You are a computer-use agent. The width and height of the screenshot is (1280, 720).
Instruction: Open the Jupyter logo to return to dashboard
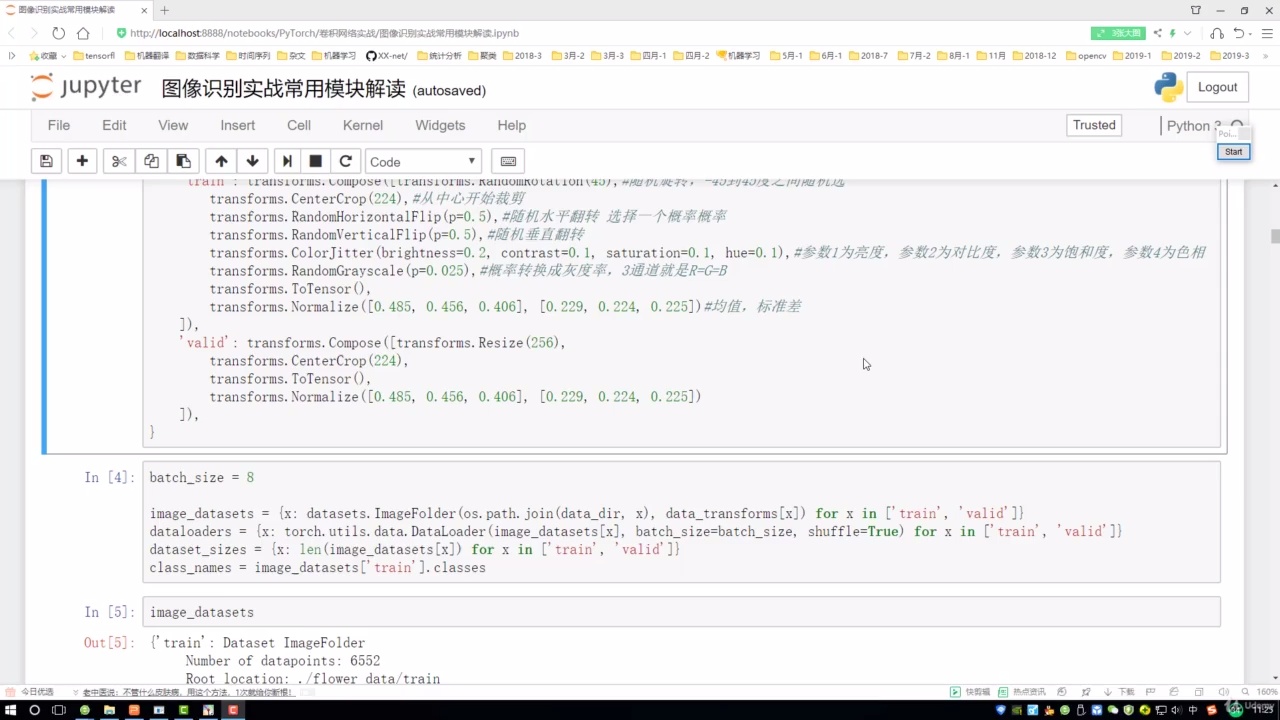pyautogui.click(x=85, y=87)
